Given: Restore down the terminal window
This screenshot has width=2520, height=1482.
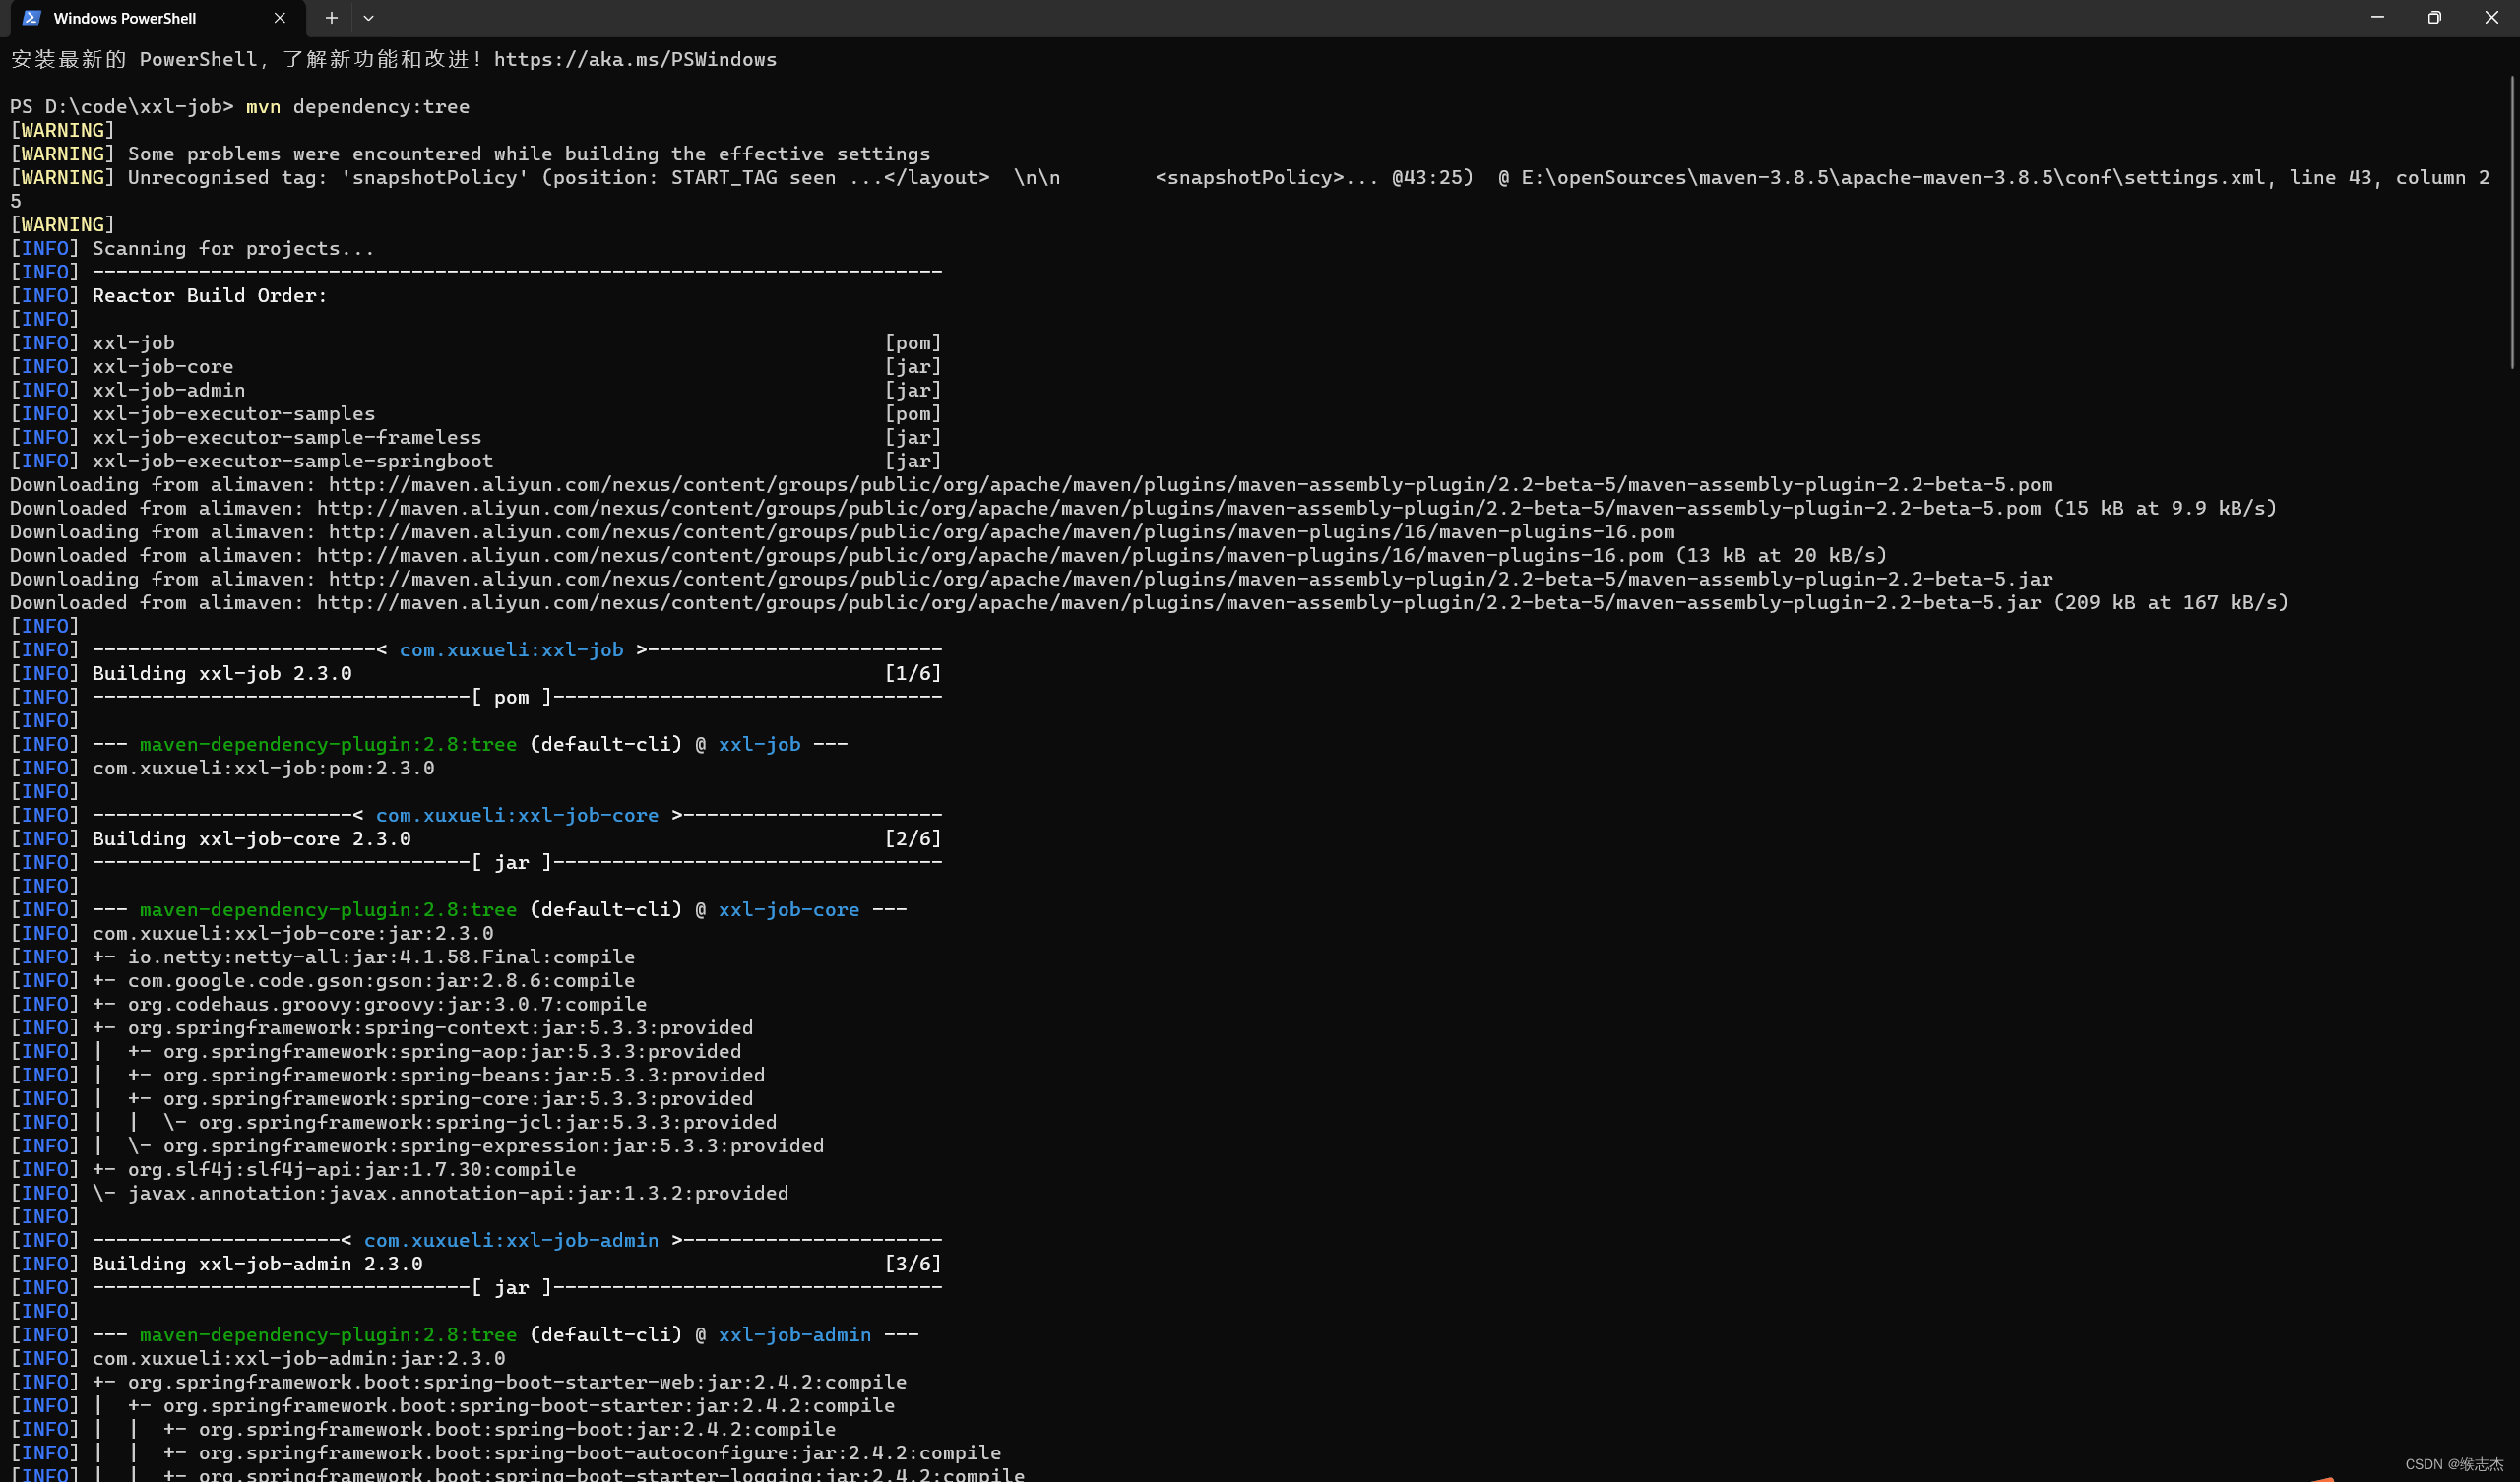Looking at the screenshot, I should (x=2434, y=18).
